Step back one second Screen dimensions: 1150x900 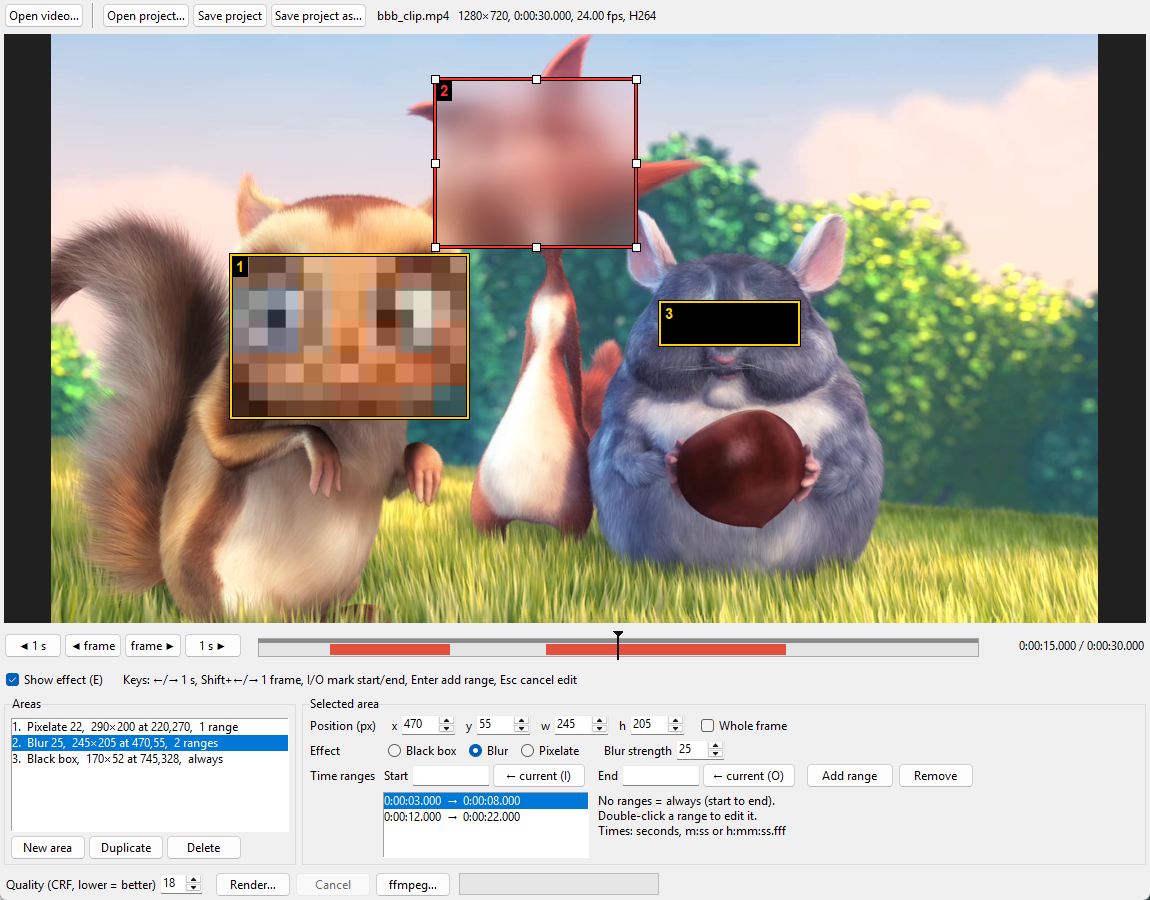(x=33, y=645)
